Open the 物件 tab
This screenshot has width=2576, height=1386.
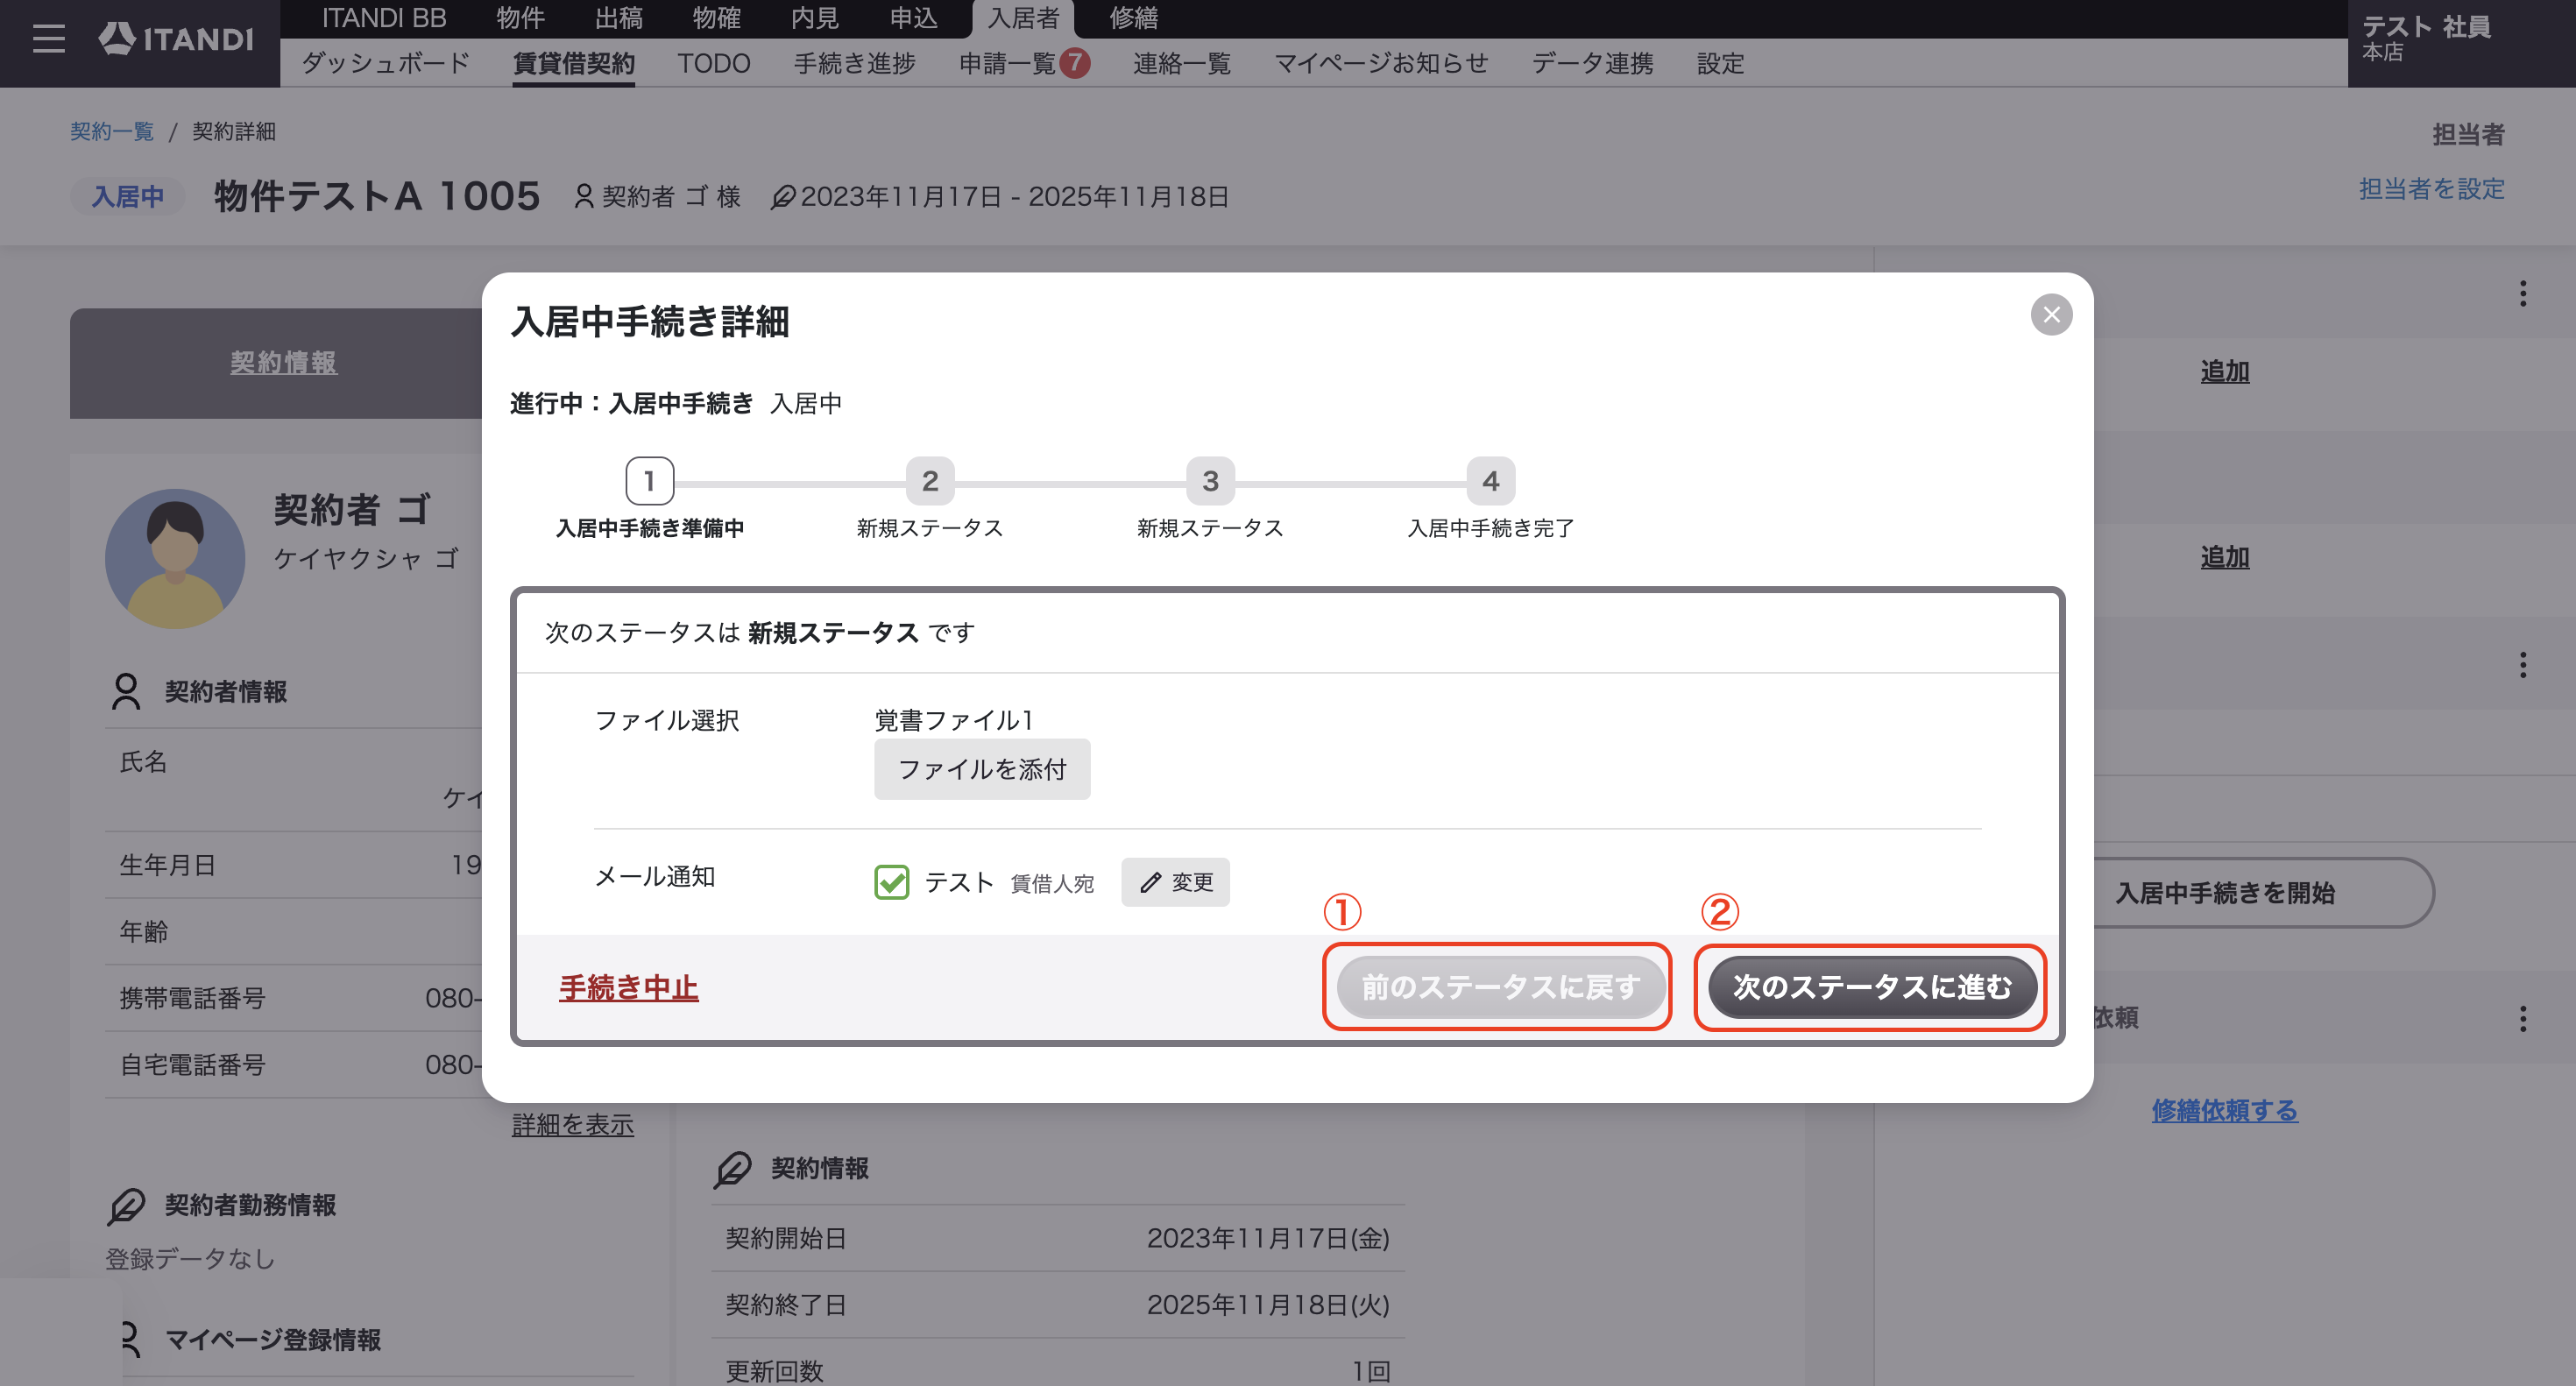point(520,18)
